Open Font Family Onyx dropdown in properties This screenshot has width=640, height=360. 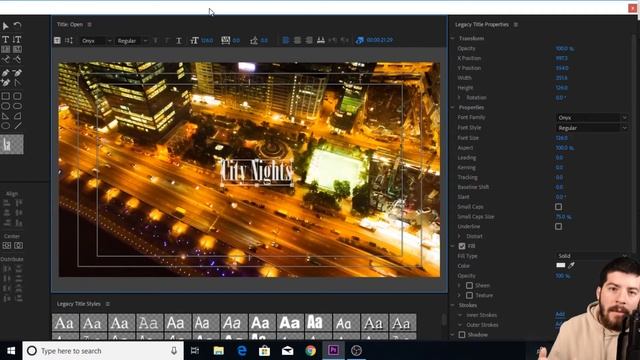592,118
